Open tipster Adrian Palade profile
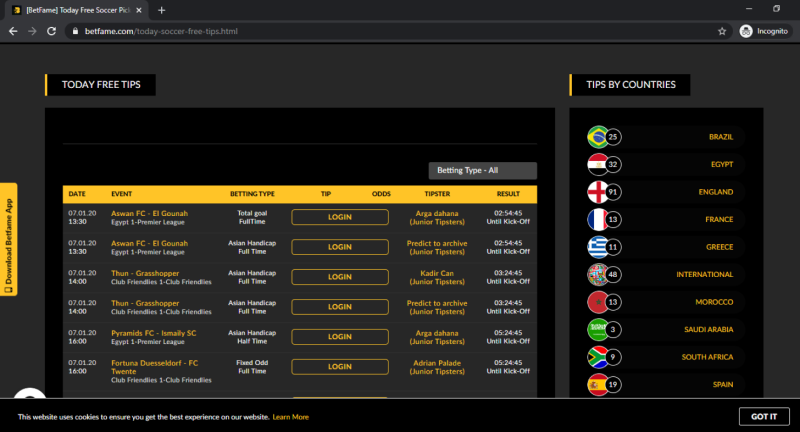 [437, 363]
